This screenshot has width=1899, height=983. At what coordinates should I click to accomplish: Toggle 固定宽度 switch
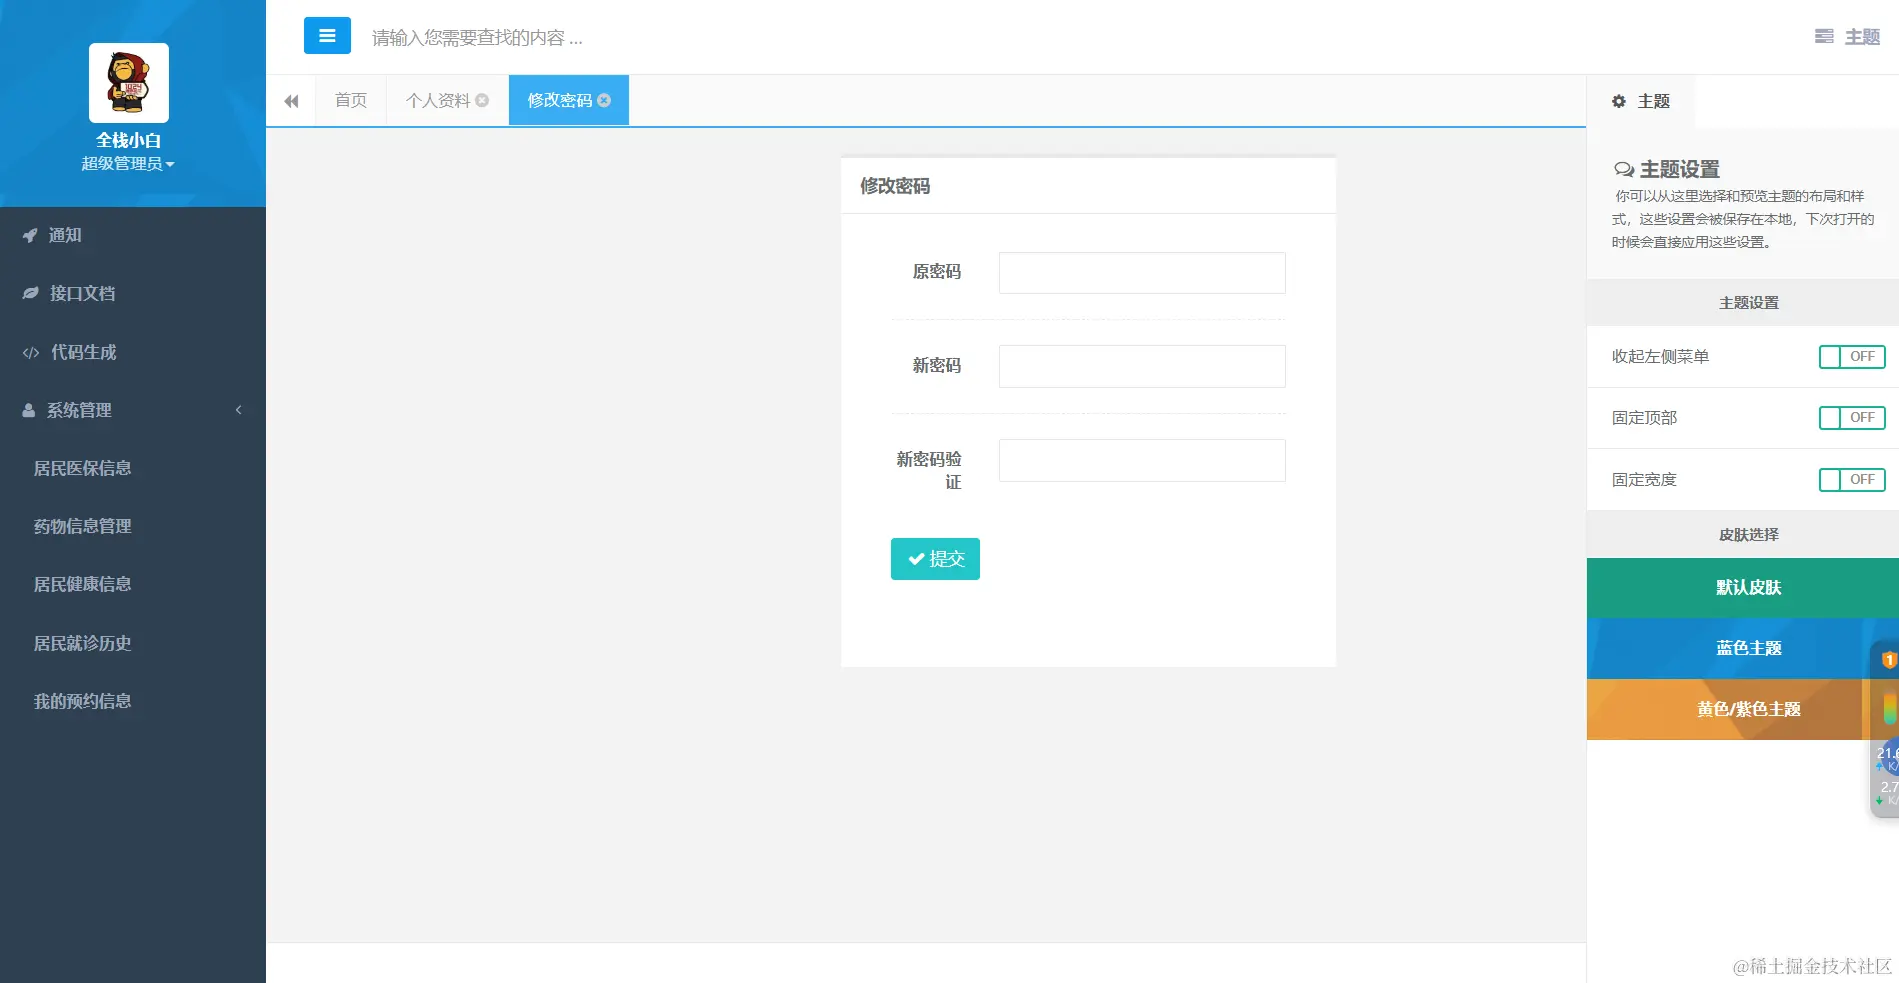(1852, 480)
